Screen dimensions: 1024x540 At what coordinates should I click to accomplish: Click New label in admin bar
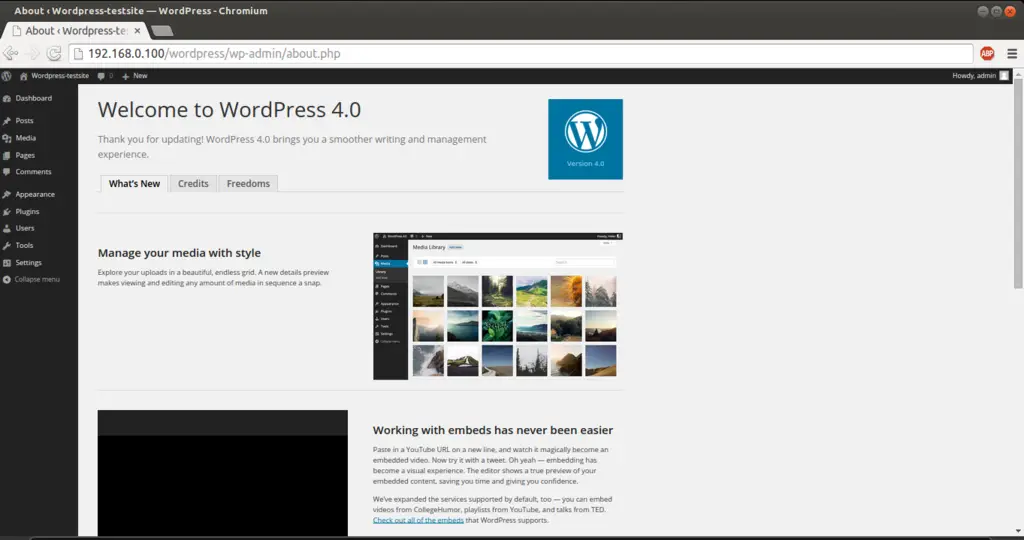coord(140,76)
